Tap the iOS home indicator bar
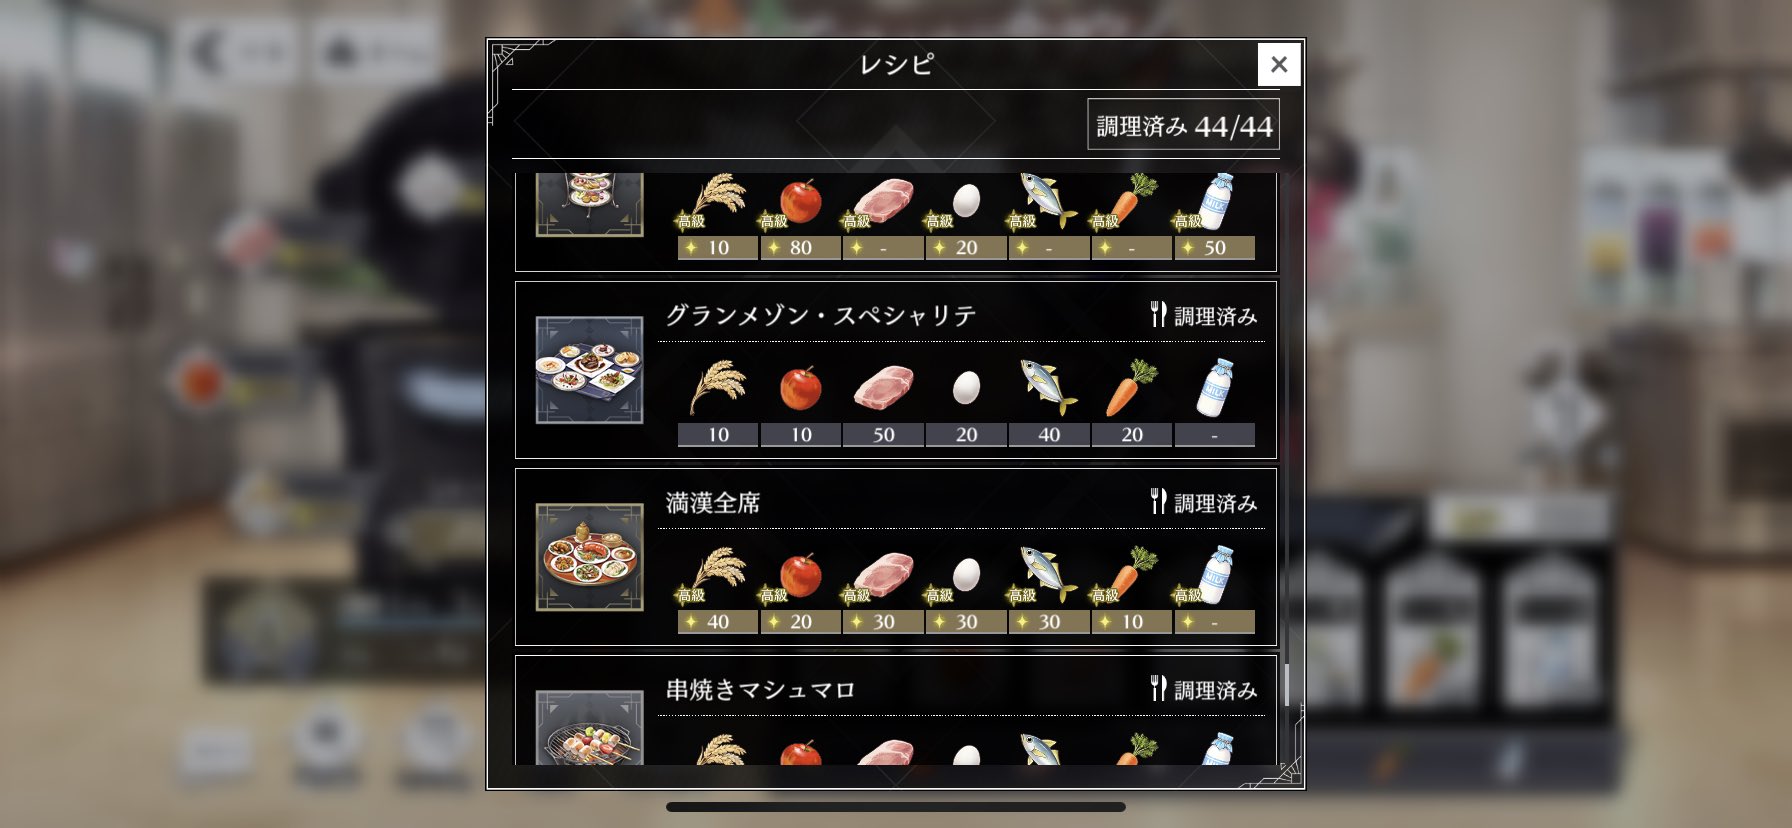Viewport: 1792px width, 828px height. click(896, 806)
